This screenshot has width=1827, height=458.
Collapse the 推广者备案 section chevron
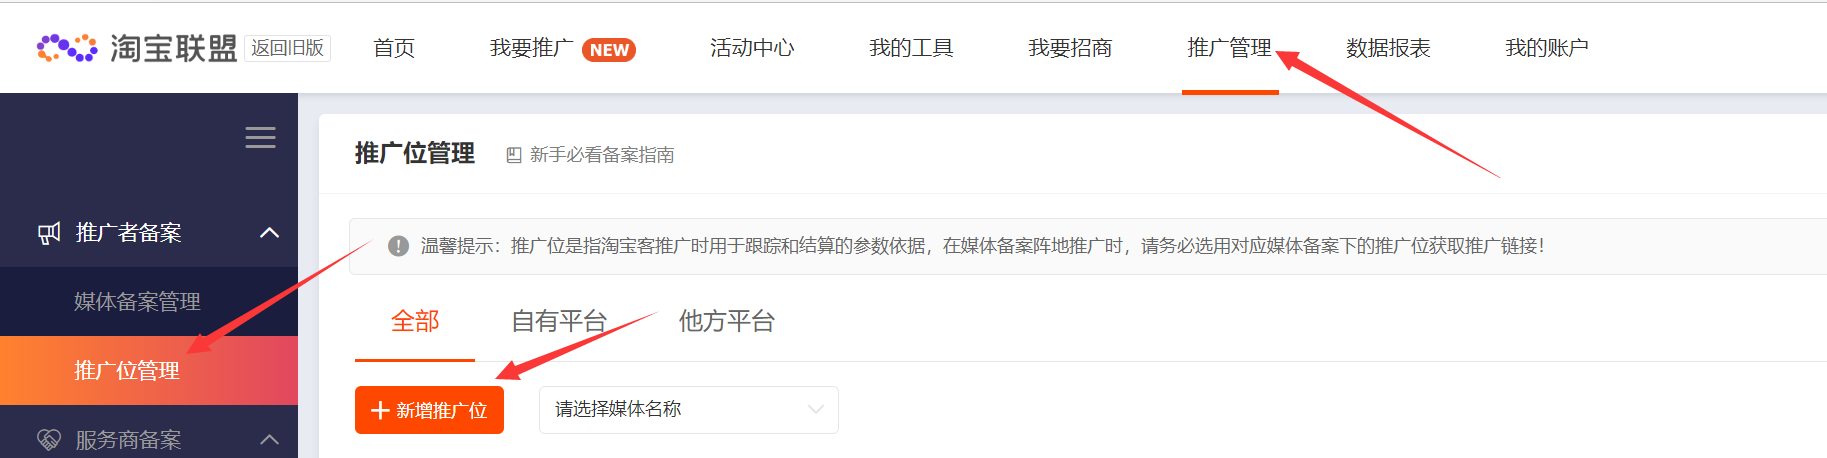(x=269, y=233)
